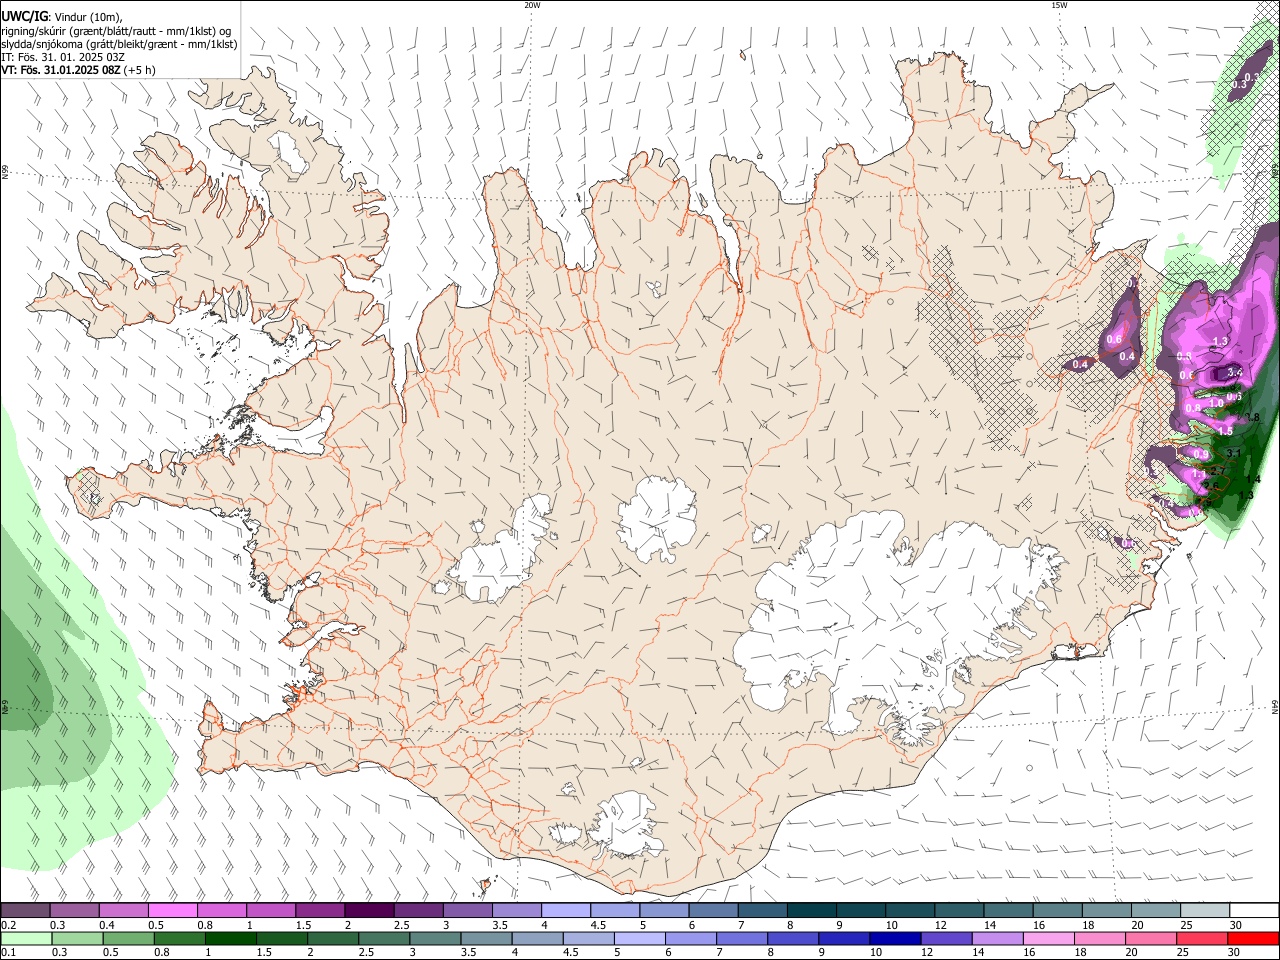The image size is (1280, 960).
Task: Select the light pink swatch labeled 16 in lower scale
Action: click(1049, 938)
